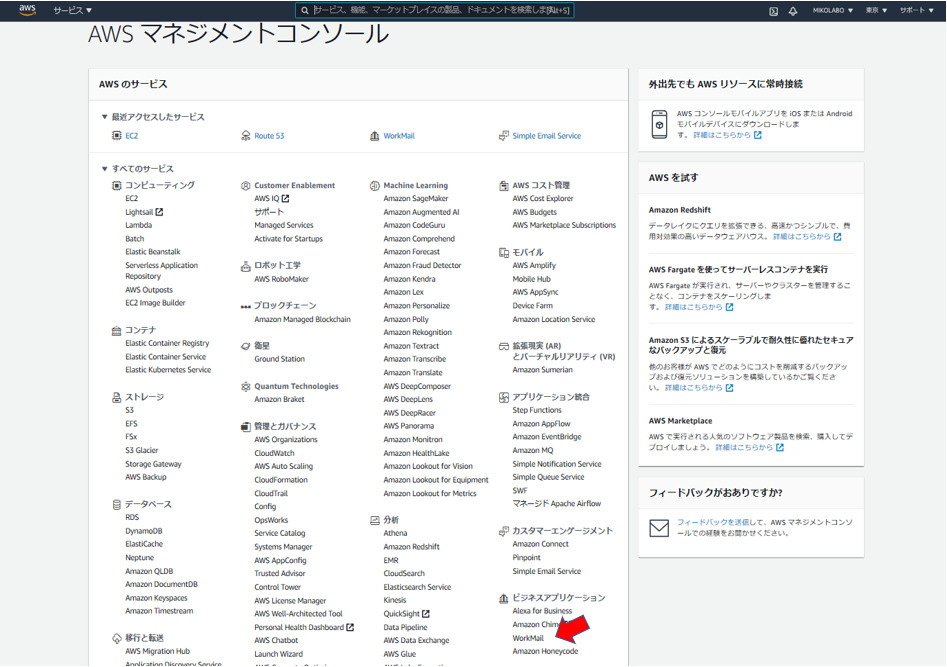This screenshot has width=947, height=667.
Task: Open the CloudWatch service link
Action: click(x=274, y=453)
